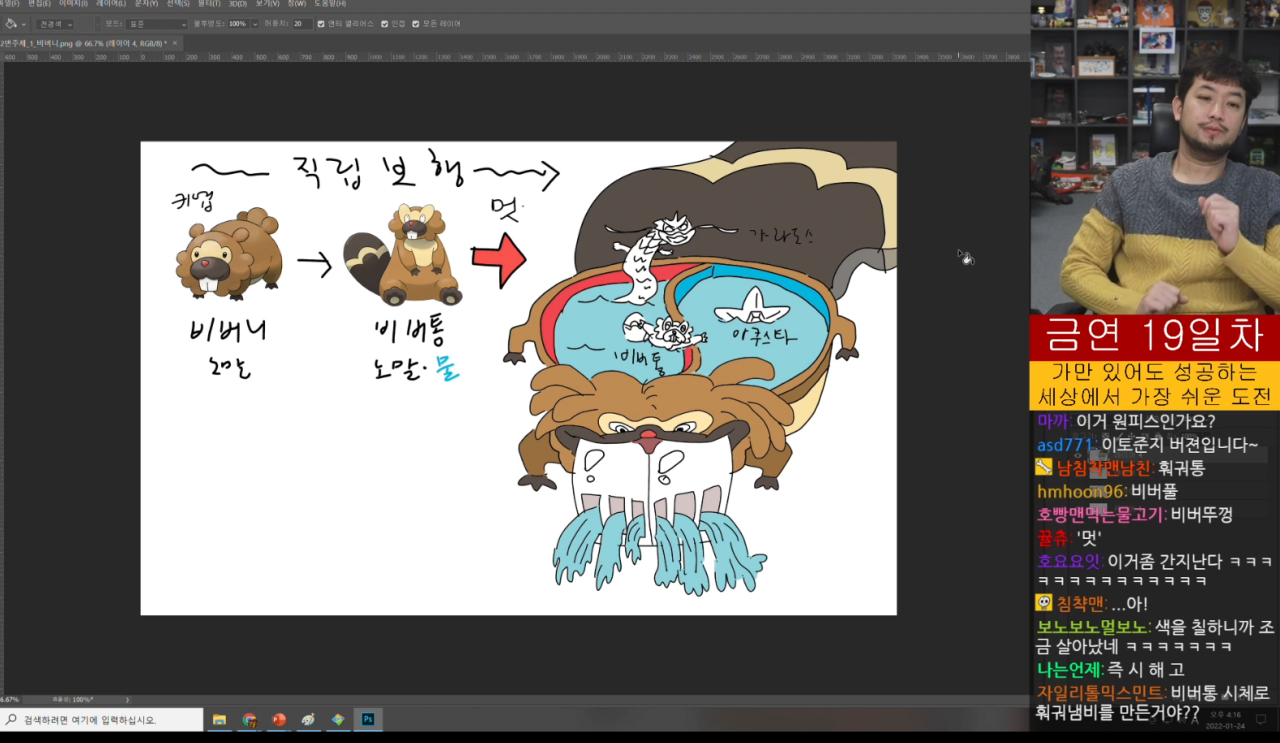Image resolution: width=1280 pixels, height=743 pixels.
Task: Click the 비버니 beaver image on the canvas
Action: click(229, 254)
